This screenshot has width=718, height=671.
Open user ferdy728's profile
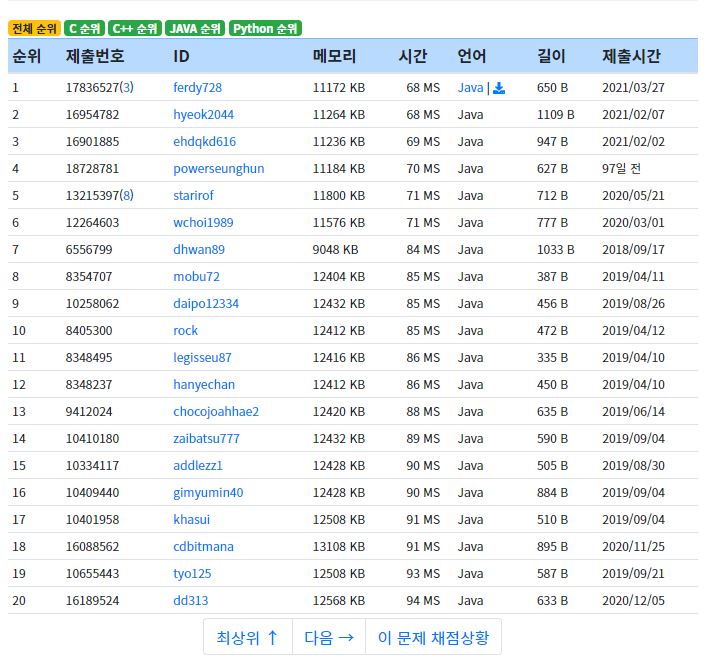click(197, 87)
